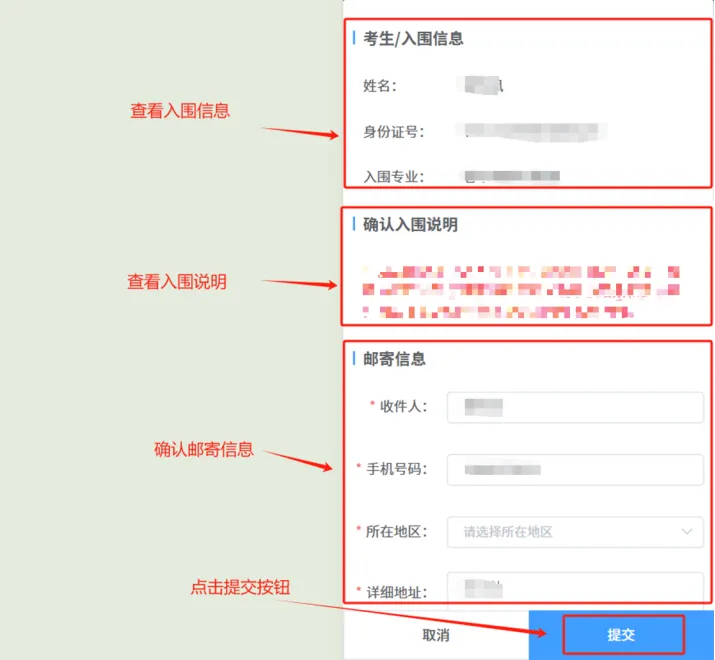This screenshot has height=660, width=715.
Task: Select the 邮寄信息 section heading
Action: point(394,359)
